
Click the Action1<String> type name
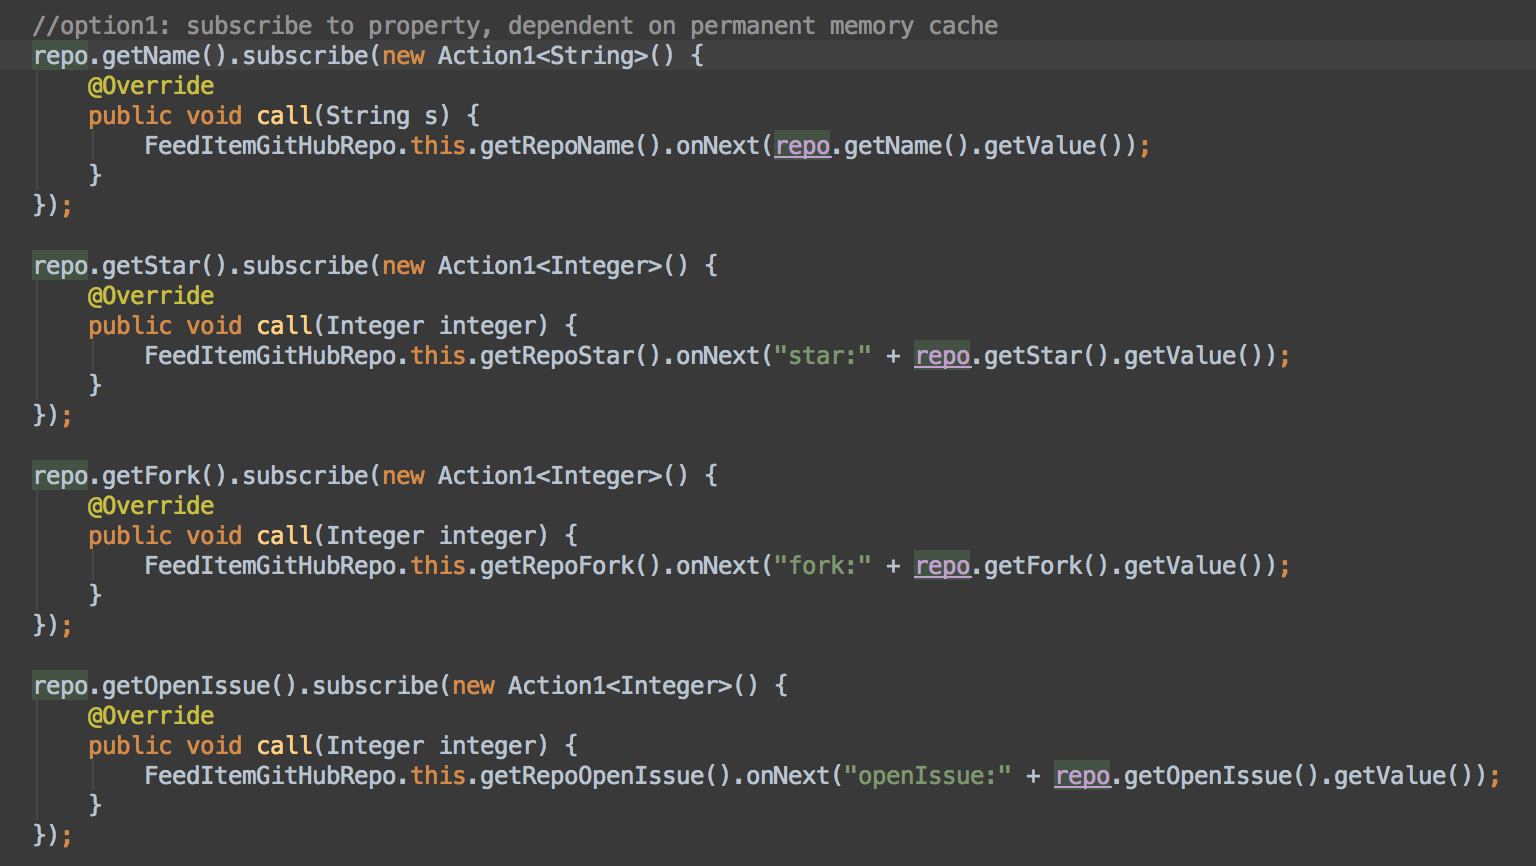tap(542, 56)
